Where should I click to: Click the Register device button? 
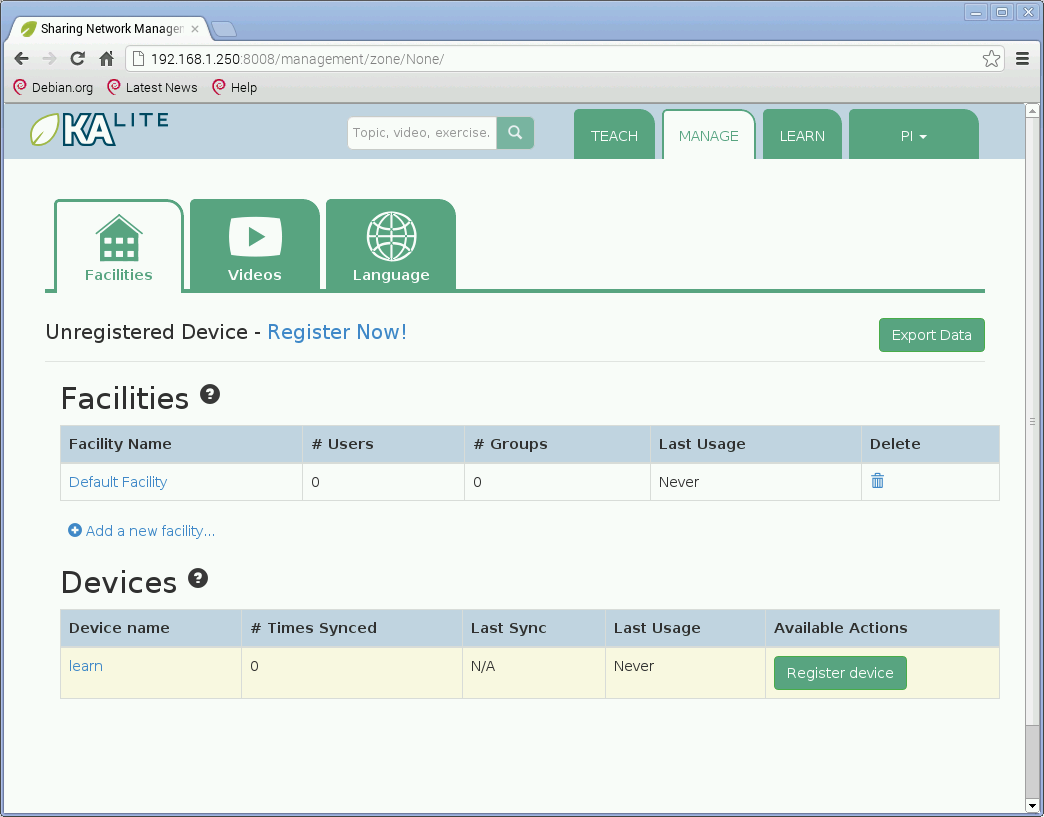tap(840, 673)
